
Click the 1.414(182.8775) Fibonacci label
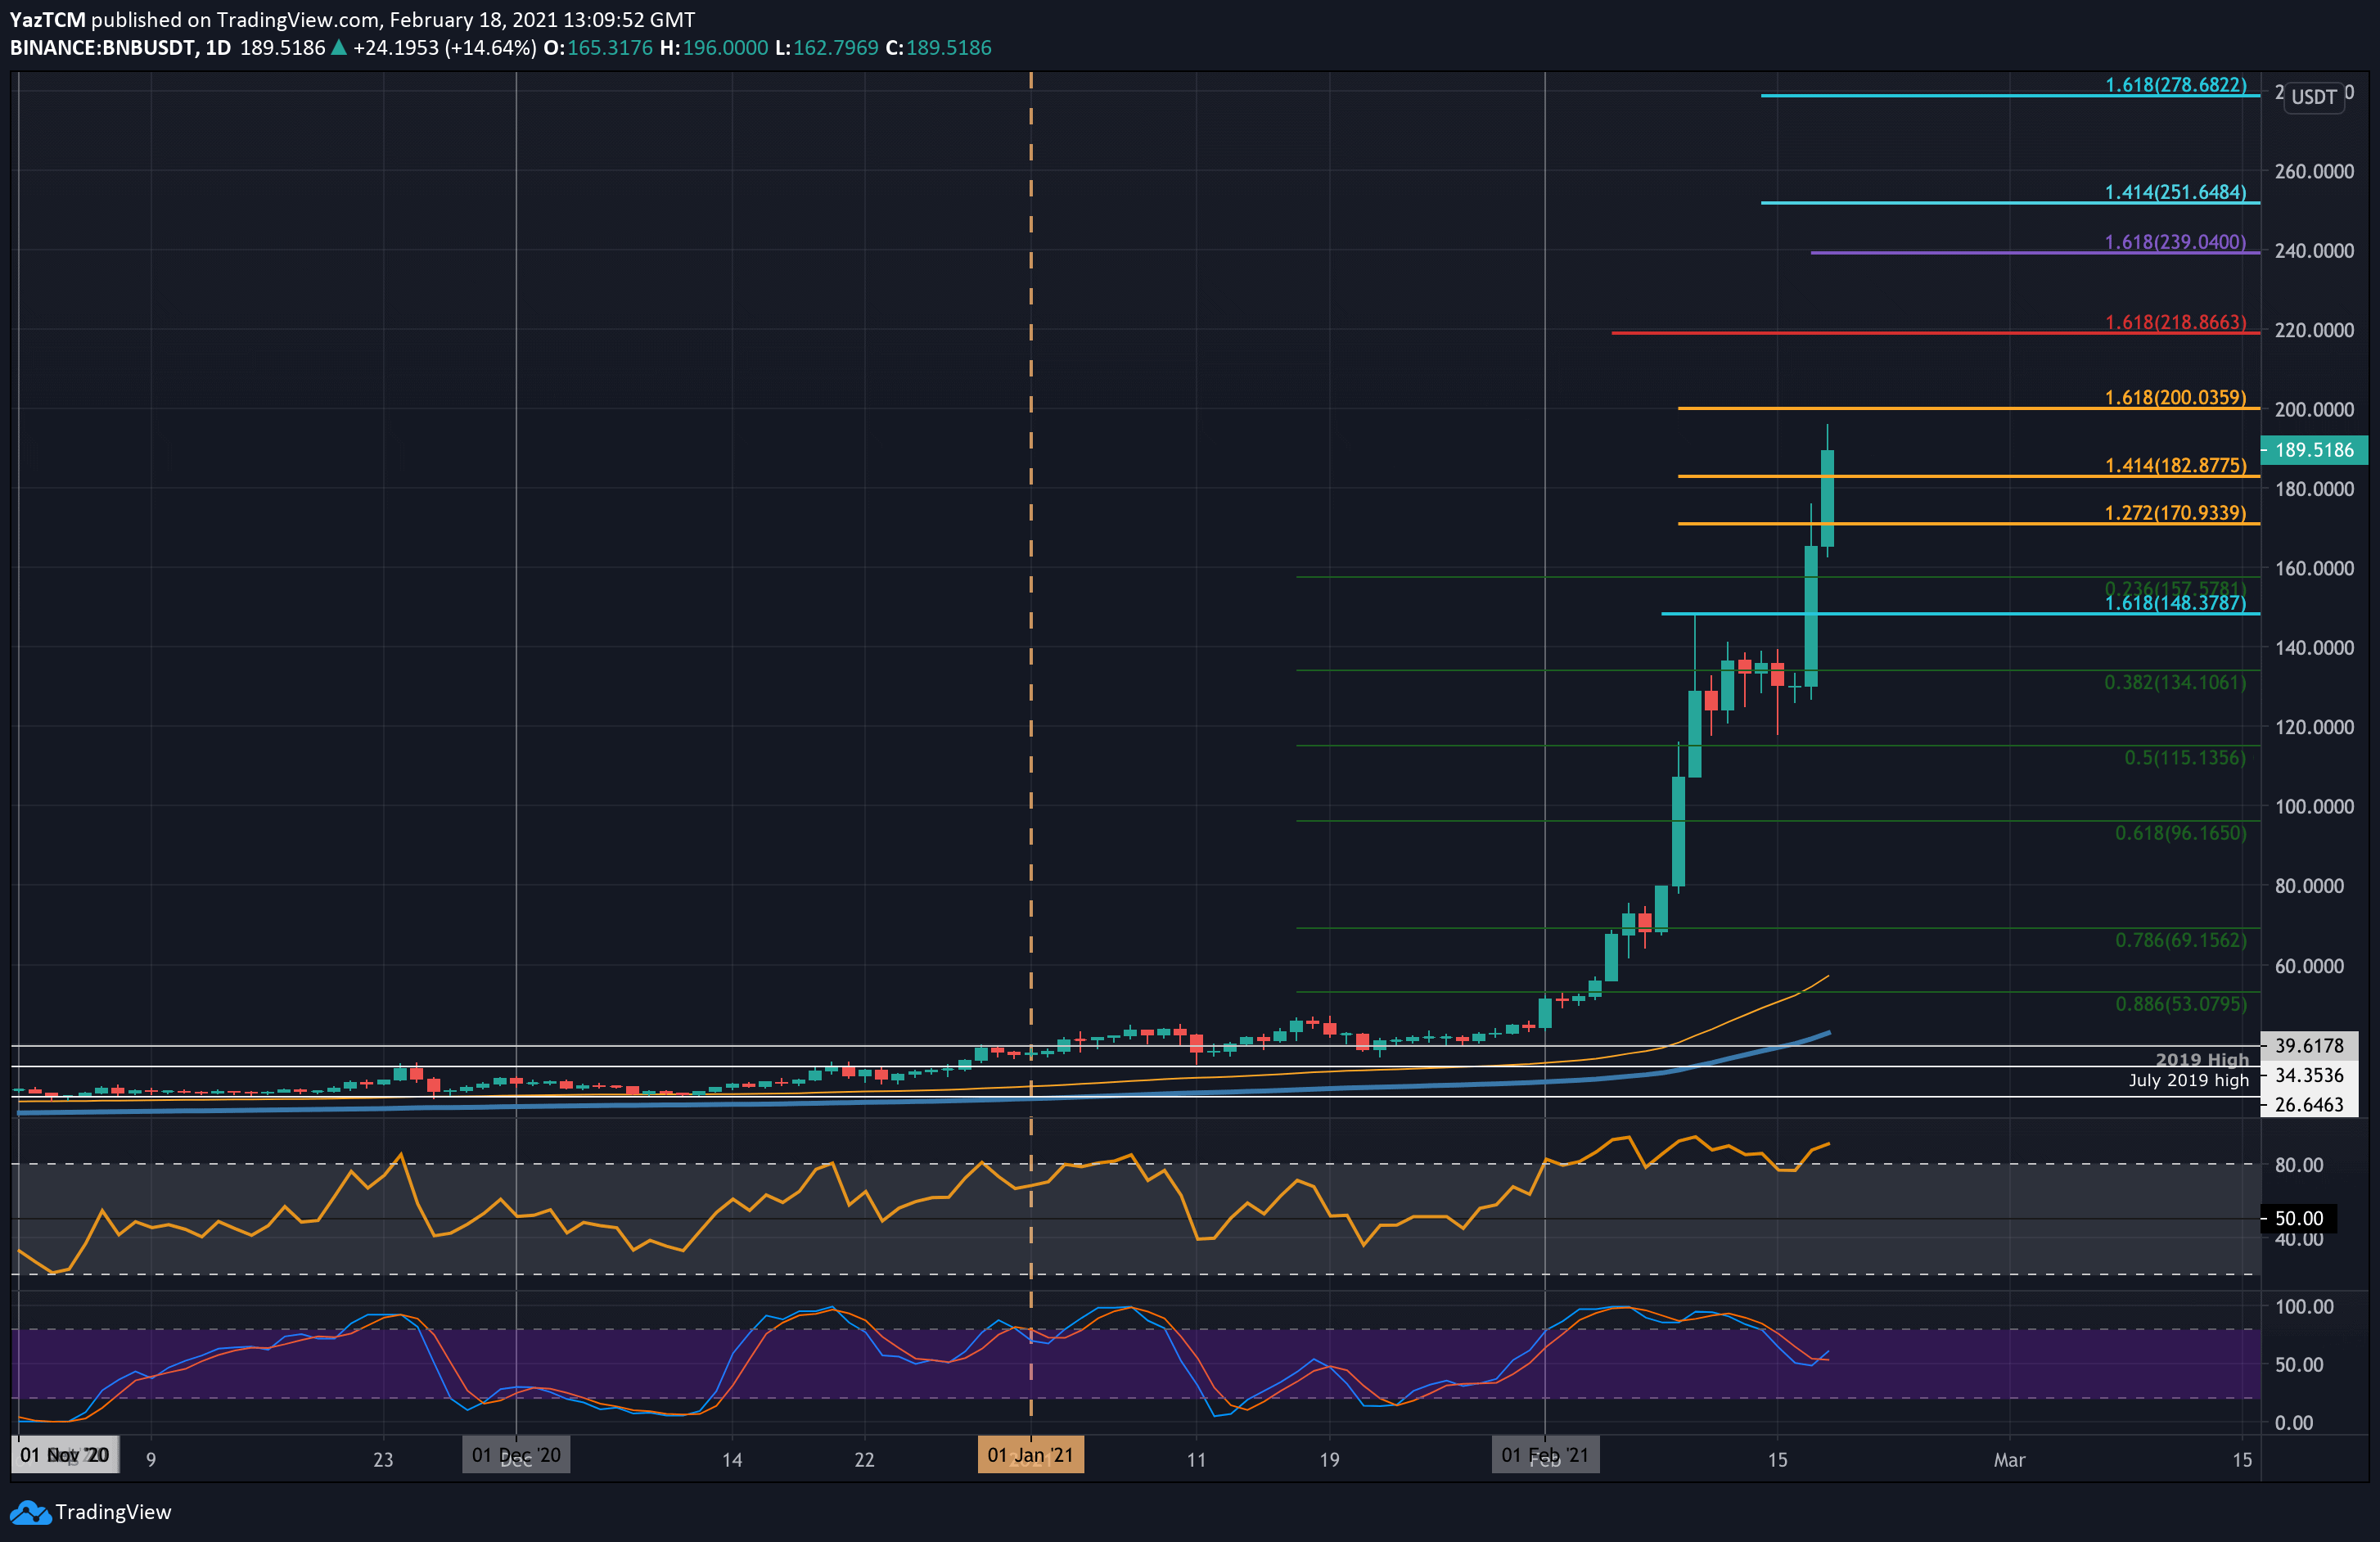point(2175,465)
